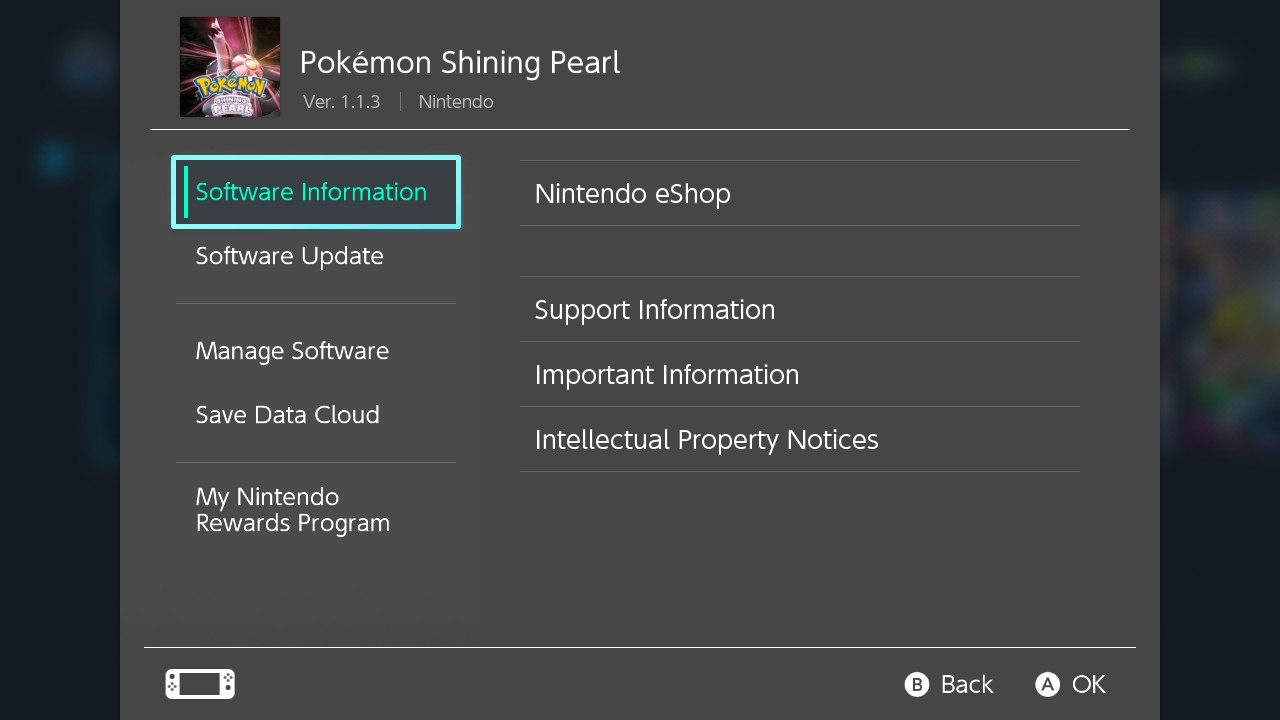The image size is (1280, 720).
Task: Open Save Data Cloud settings
Action: coord(288,415)
